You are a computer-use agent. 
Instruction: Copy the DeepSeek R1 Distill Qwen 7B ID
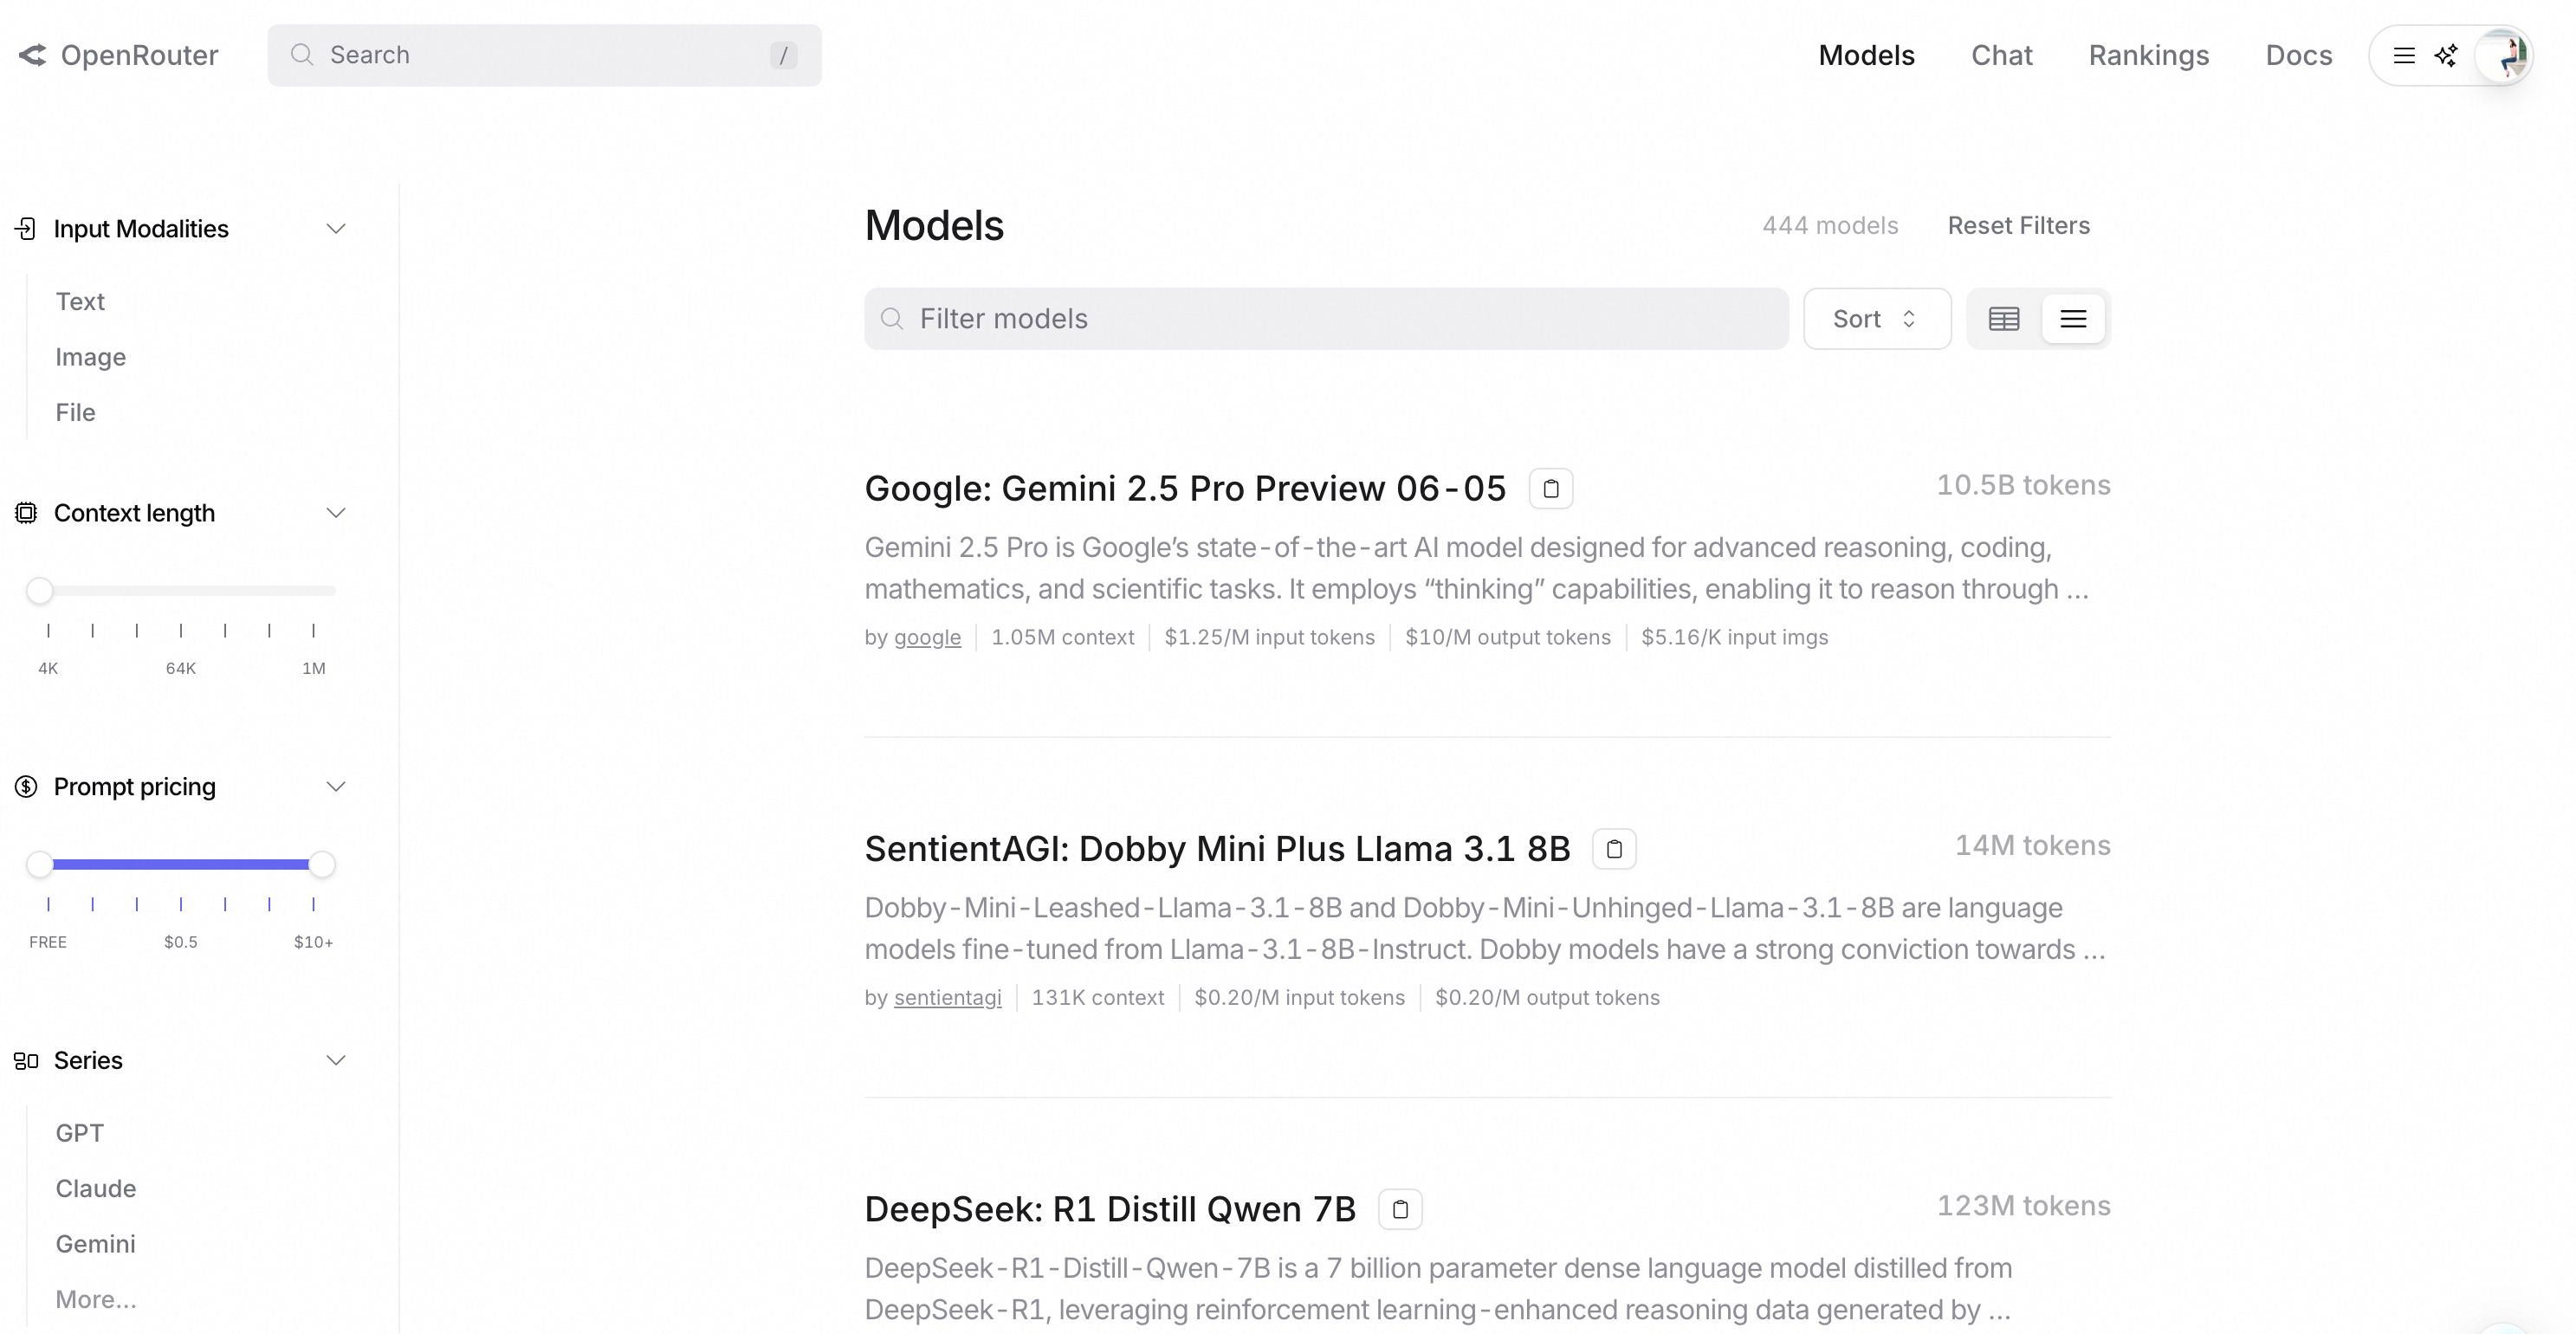pos(1400,1209)
